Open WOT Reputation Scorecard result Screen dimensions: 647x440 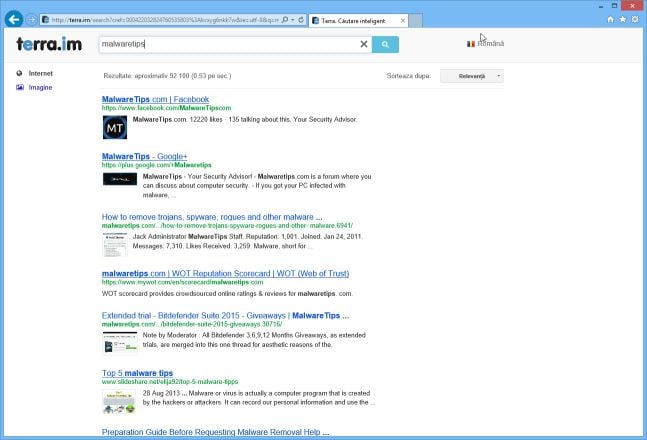click(x=225, y=274)
